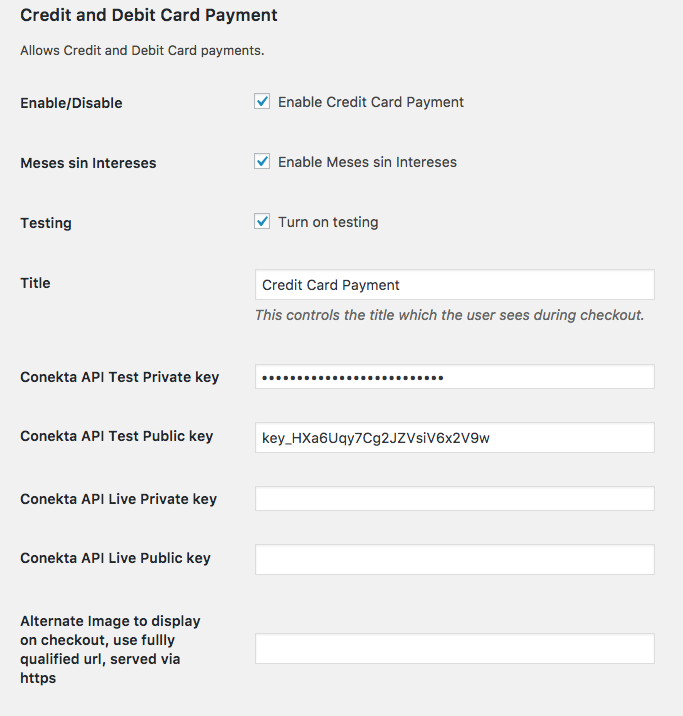Click the "Conekta API Live Private key" label

[x=118, y=499]
